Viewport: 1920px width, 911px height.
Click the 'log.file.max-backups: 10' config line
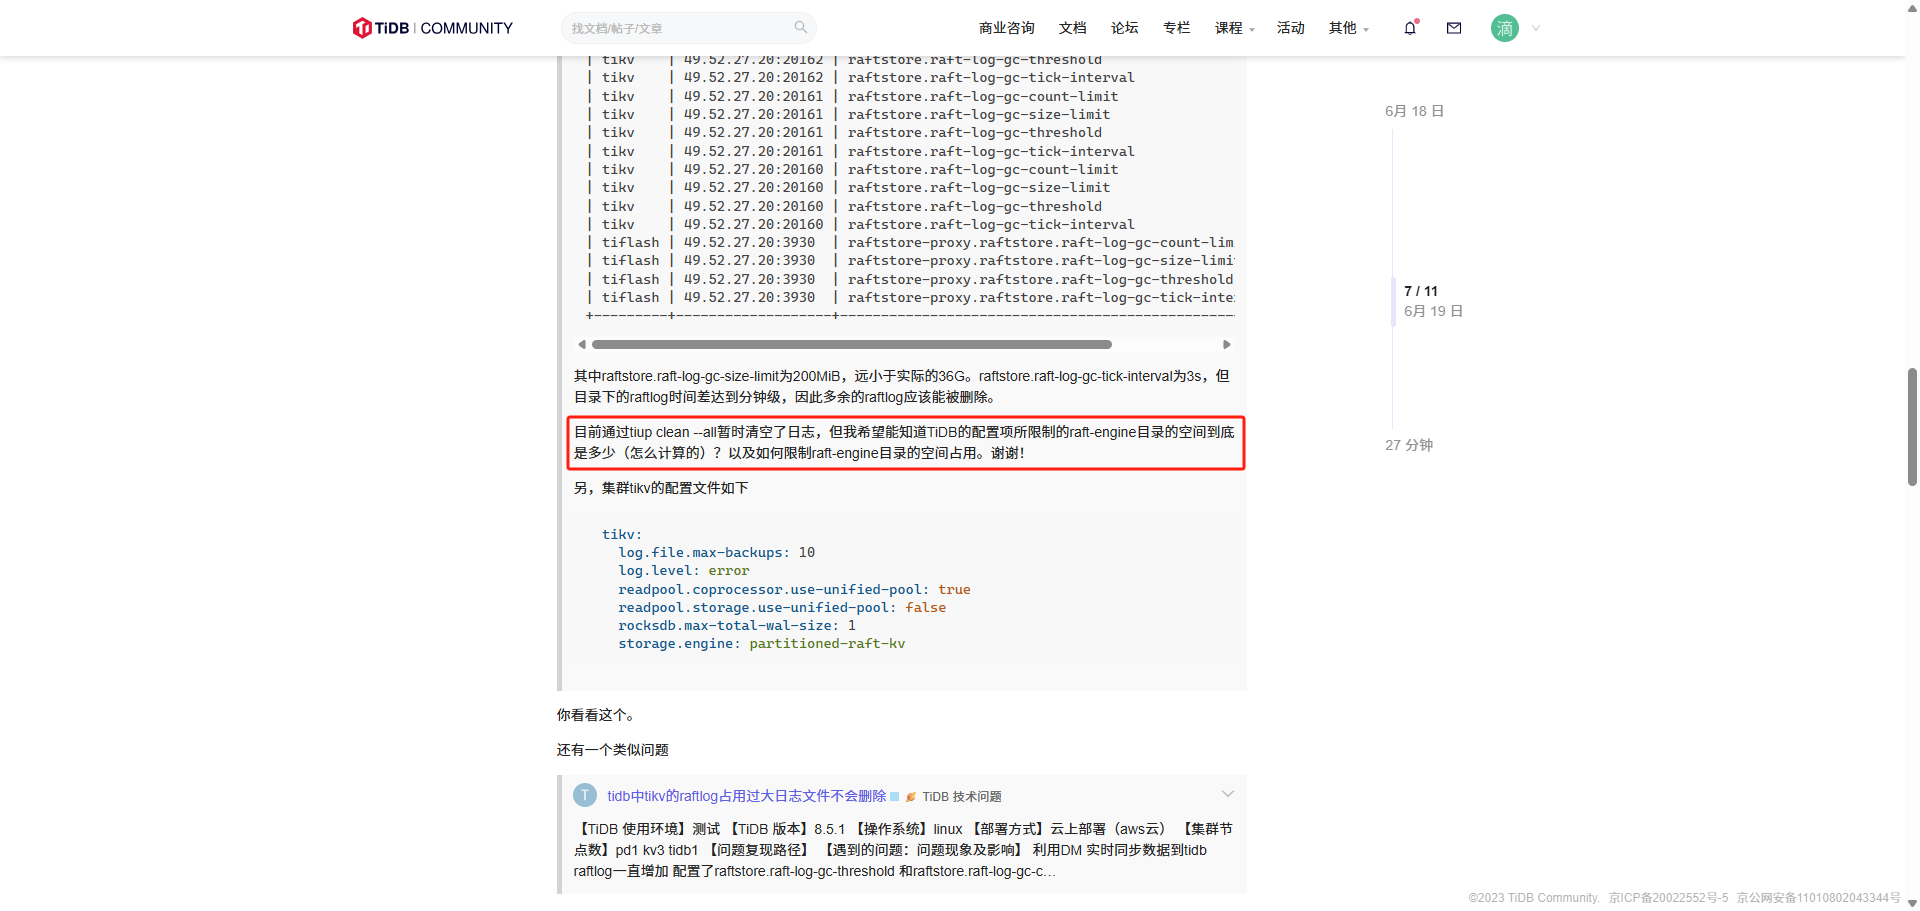click(x=716, y=553)
